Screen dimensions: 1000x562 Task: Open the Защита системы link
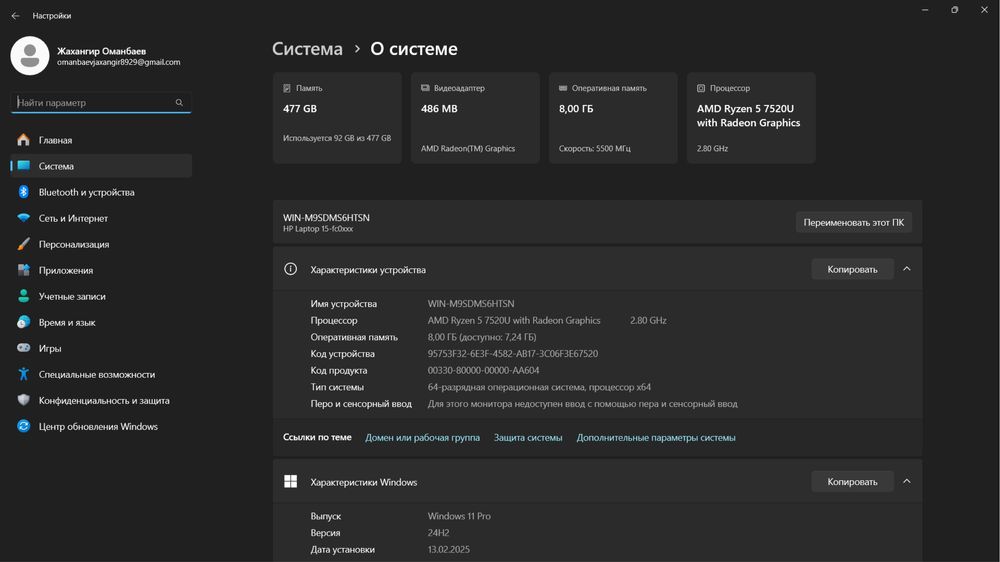[x=528, y=438]
